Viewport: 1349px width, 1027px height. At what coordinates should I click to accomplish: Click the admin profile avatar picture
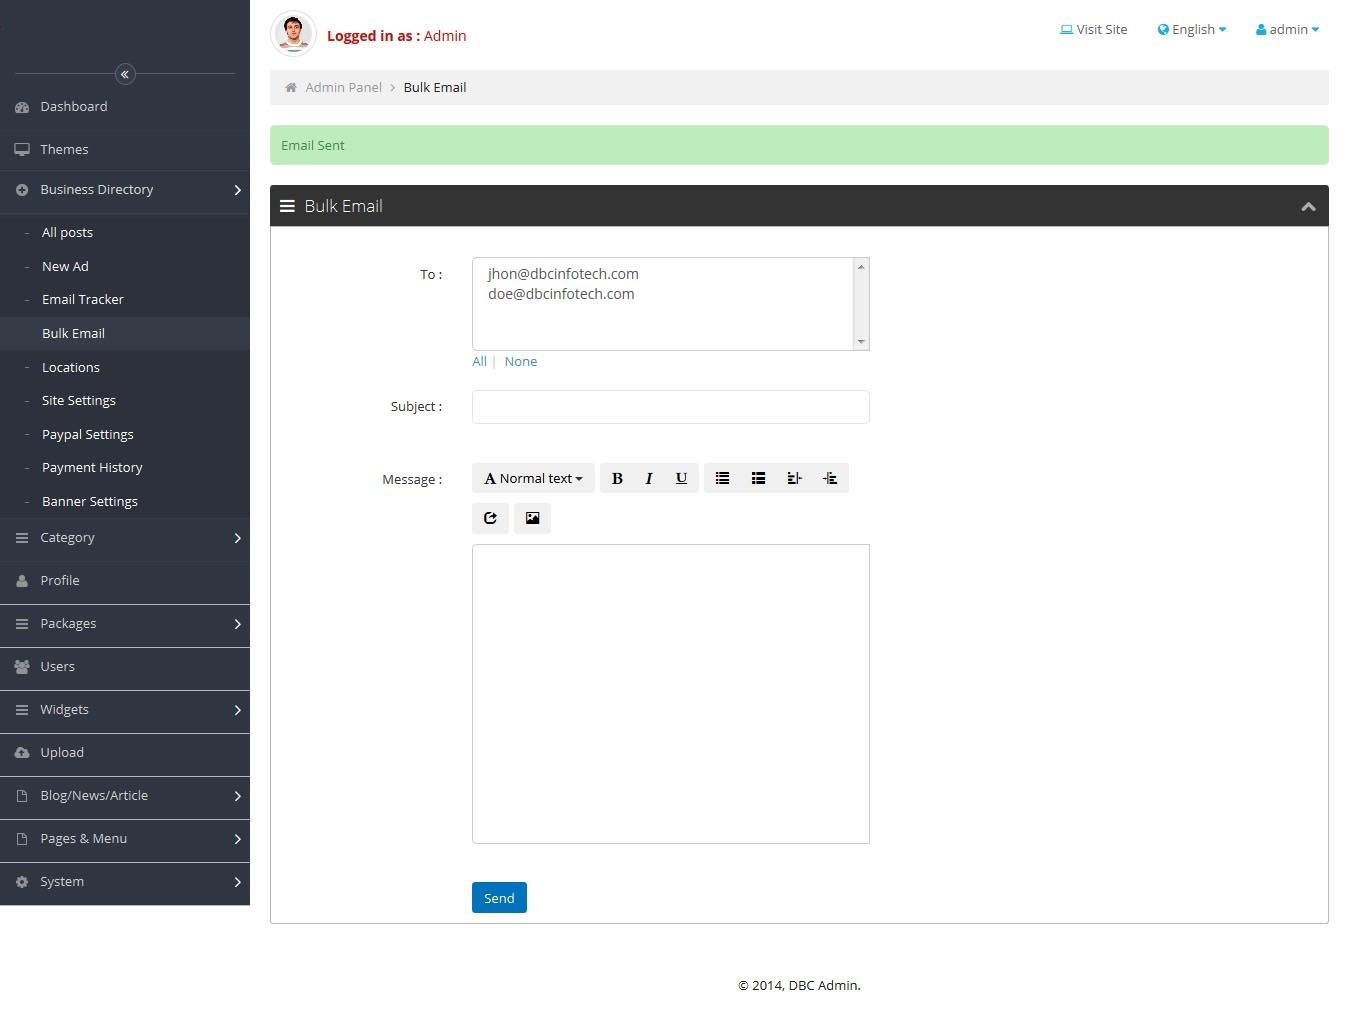point(293,34)
